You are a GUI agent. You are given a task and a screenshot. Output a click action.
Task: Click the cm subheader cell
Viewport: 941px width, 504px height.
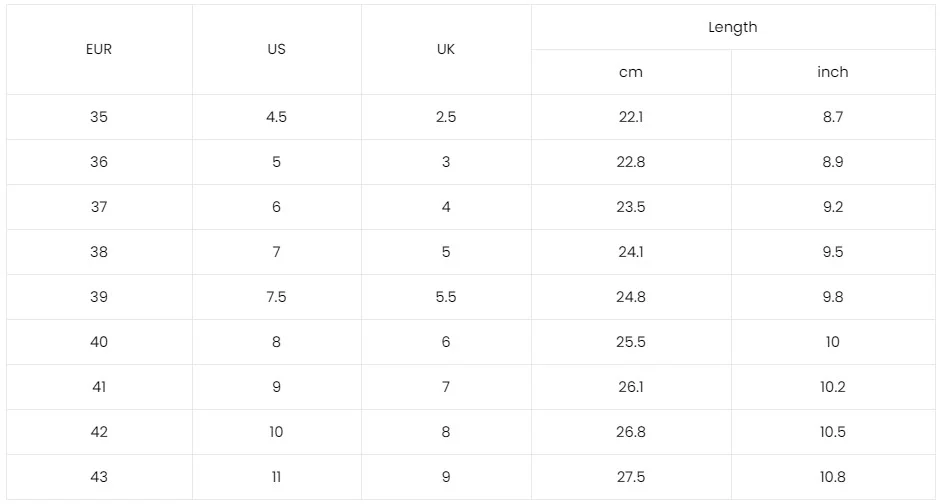(631, 72)
